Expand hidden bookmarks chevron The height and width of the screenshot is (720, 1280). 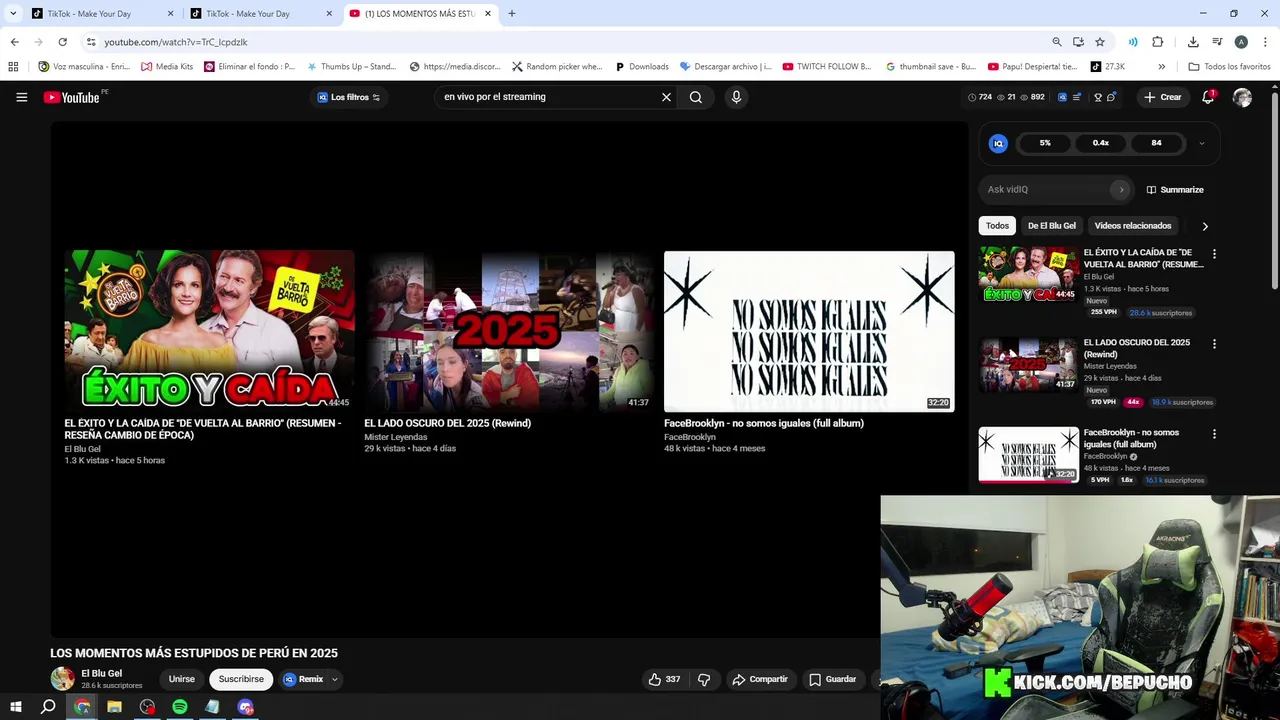(1161, 67)
